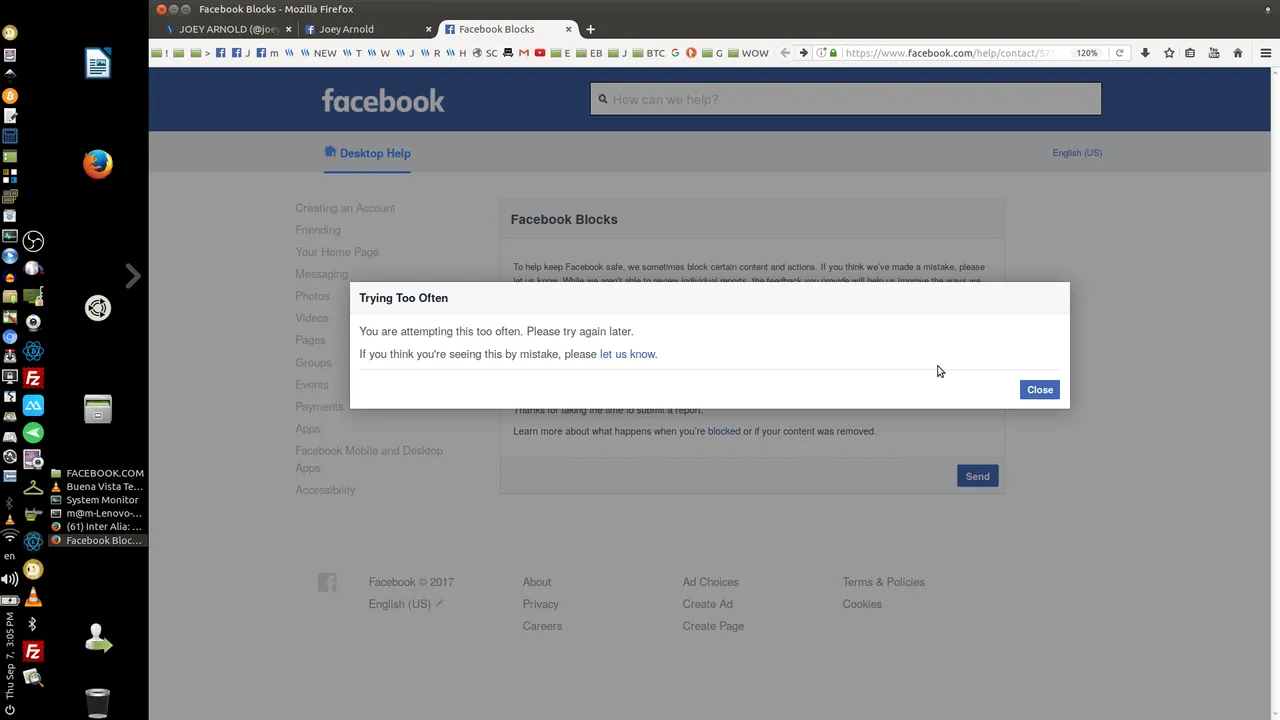Open the Ad Choices footer link

pos(711,582)
